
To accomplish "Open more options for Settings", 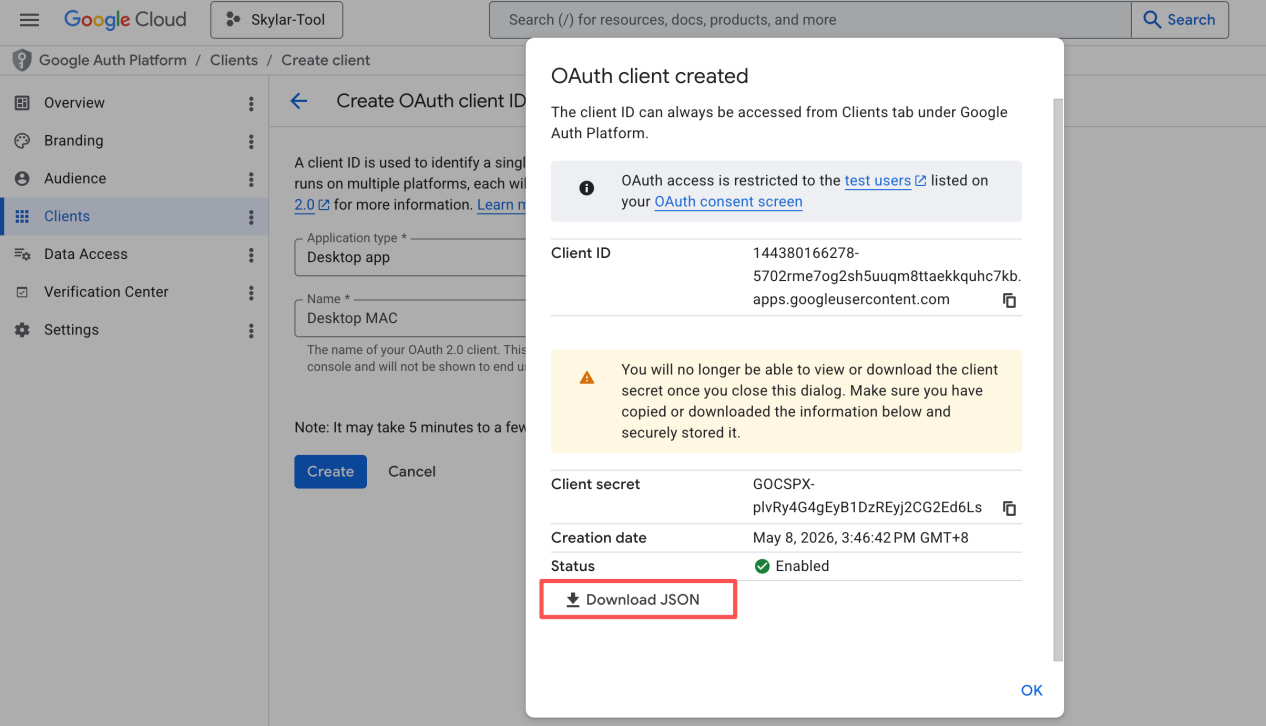I will pos(251,331).
